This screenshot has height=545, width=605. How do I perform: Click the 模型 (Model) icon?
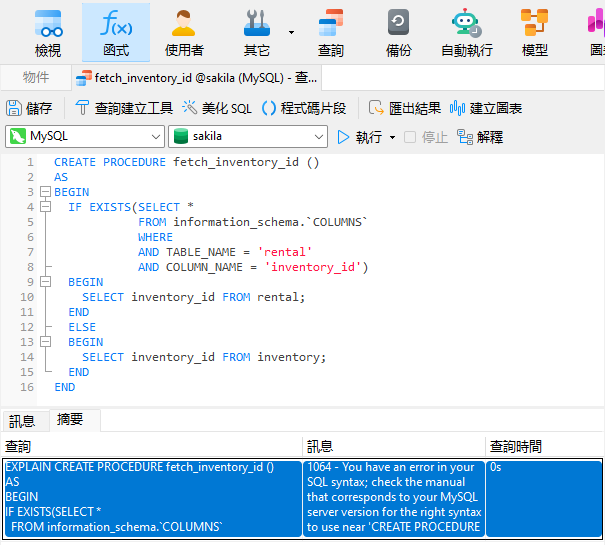point(535,32)
